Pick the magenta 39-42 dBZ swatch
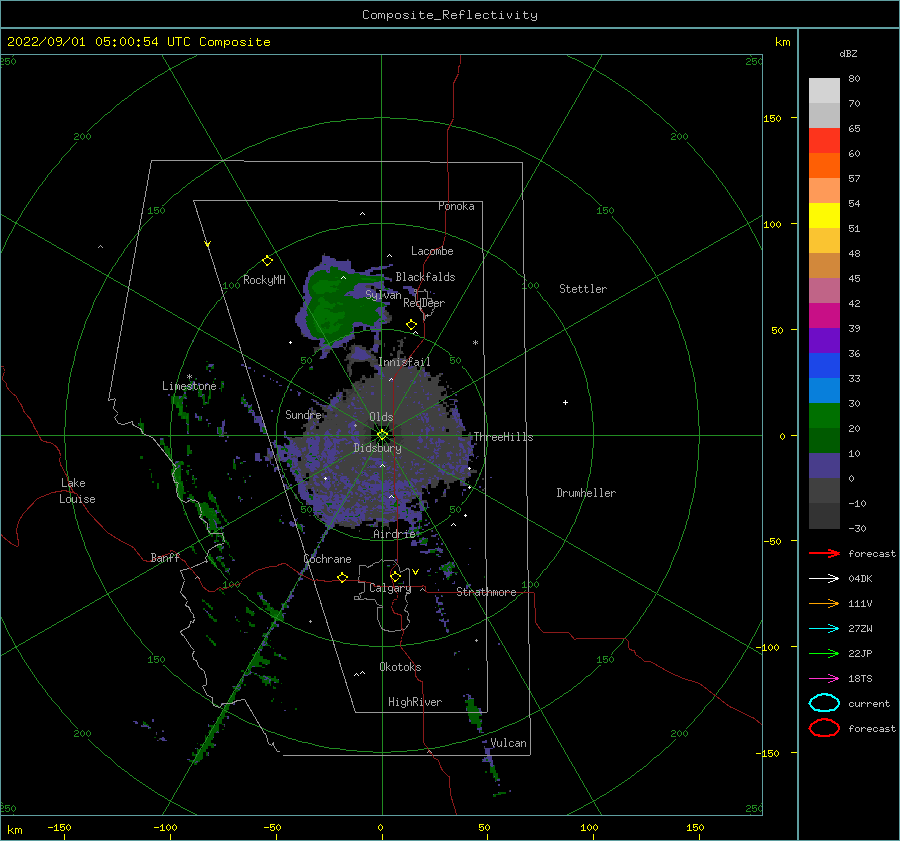Image resolution: width=900 pixels, height=841 pixels. click(x=824, y=316)
